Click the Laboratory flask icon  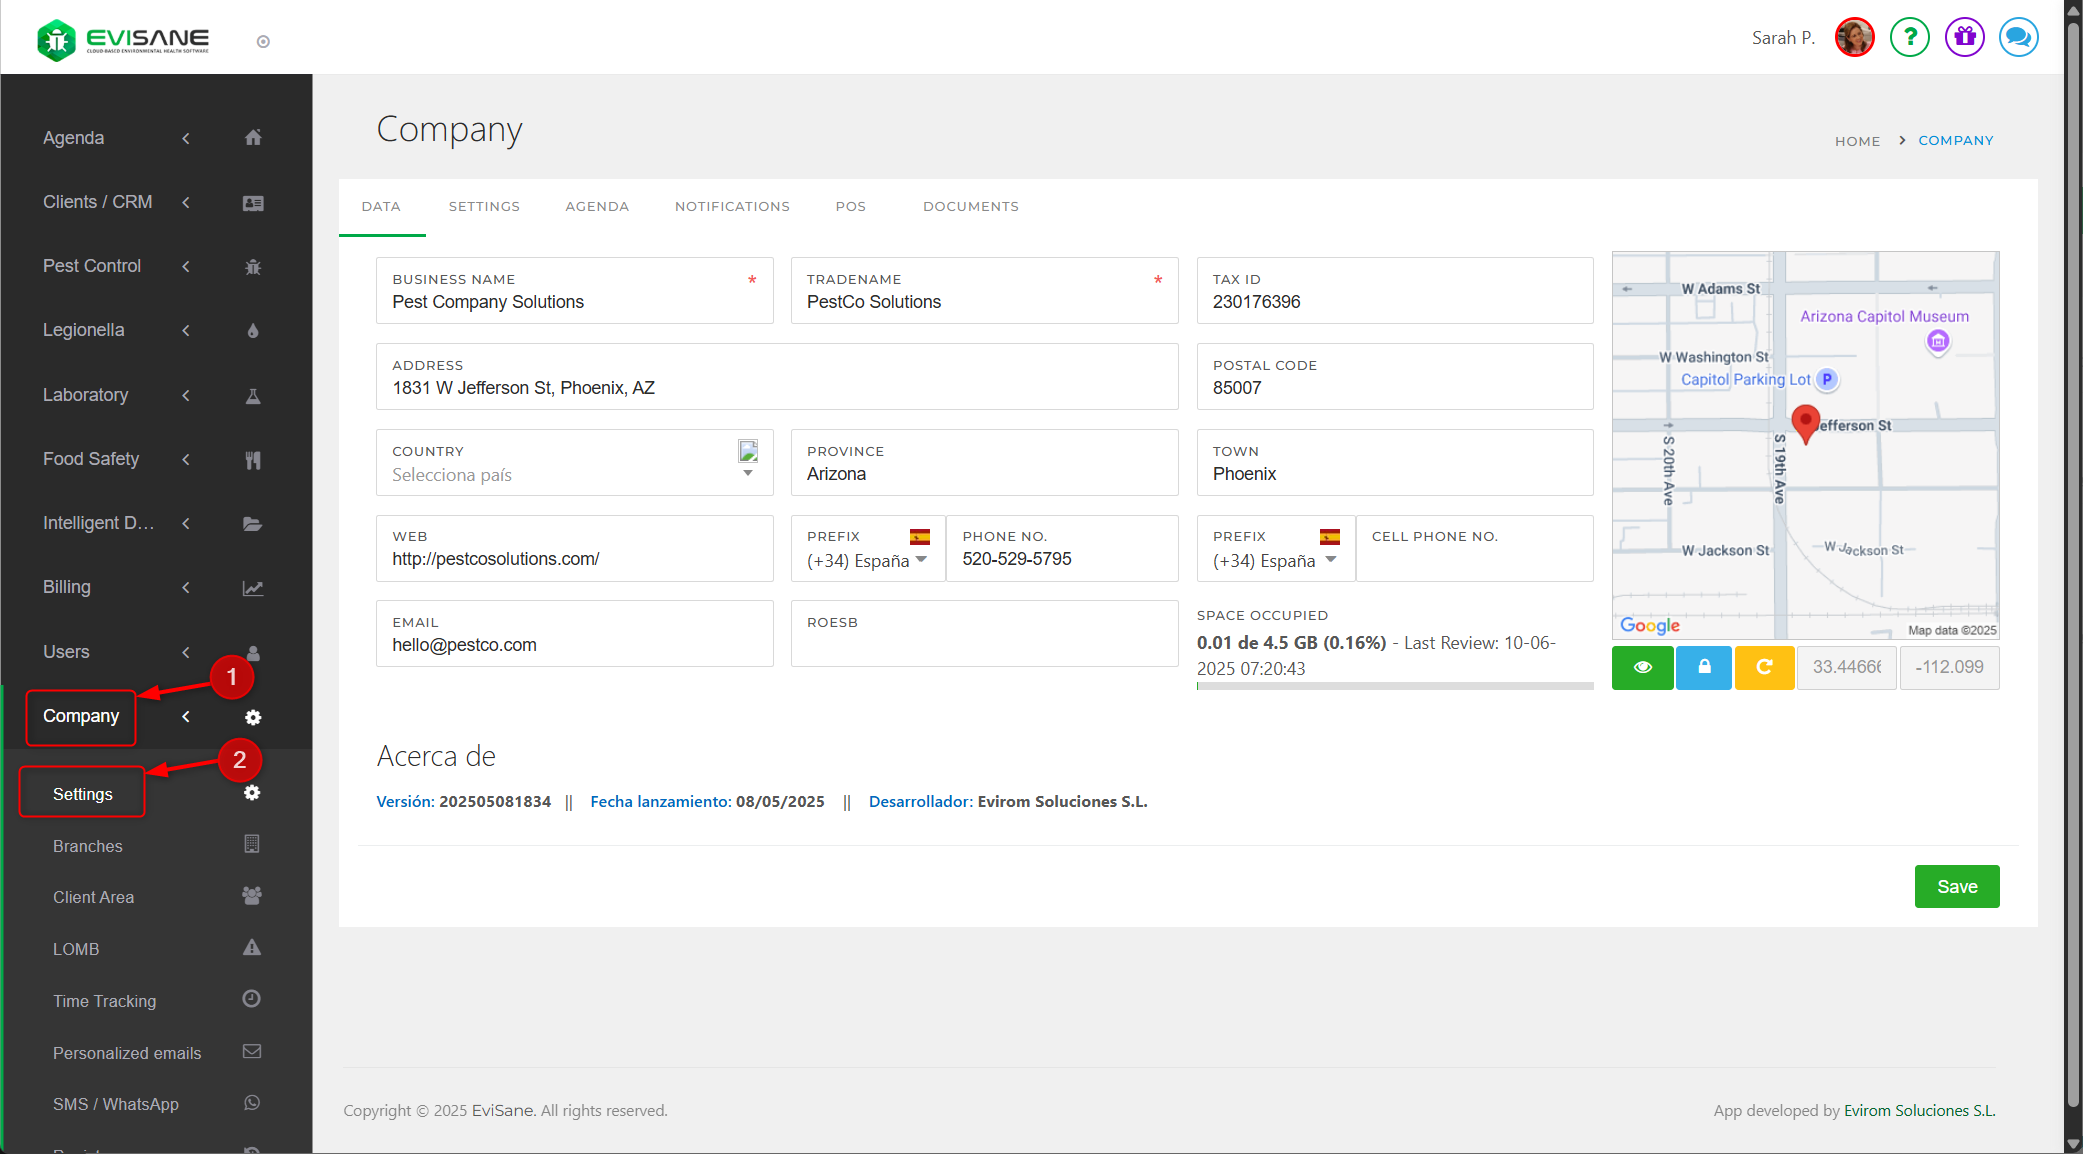point(253,396)
